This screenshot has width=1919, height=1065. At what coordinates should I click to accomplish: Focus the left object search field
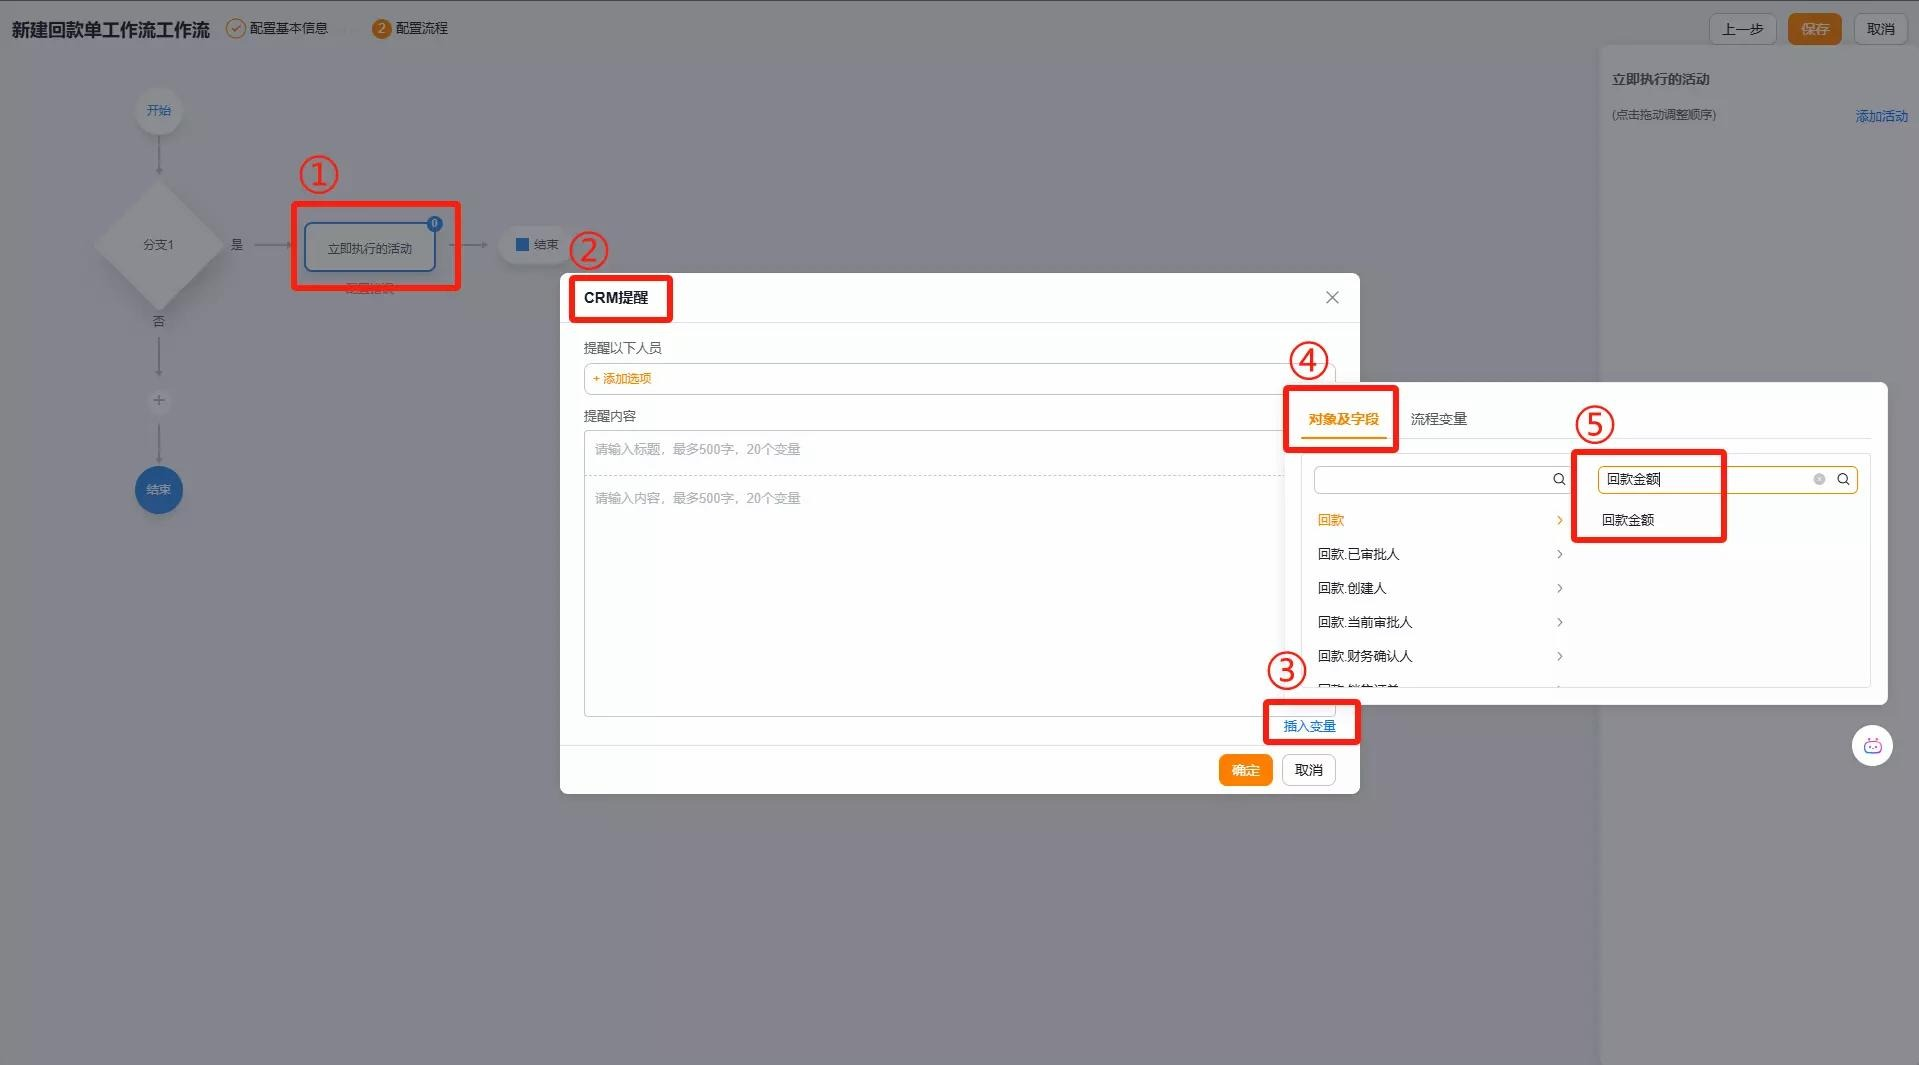click(x=1440, y=480)
